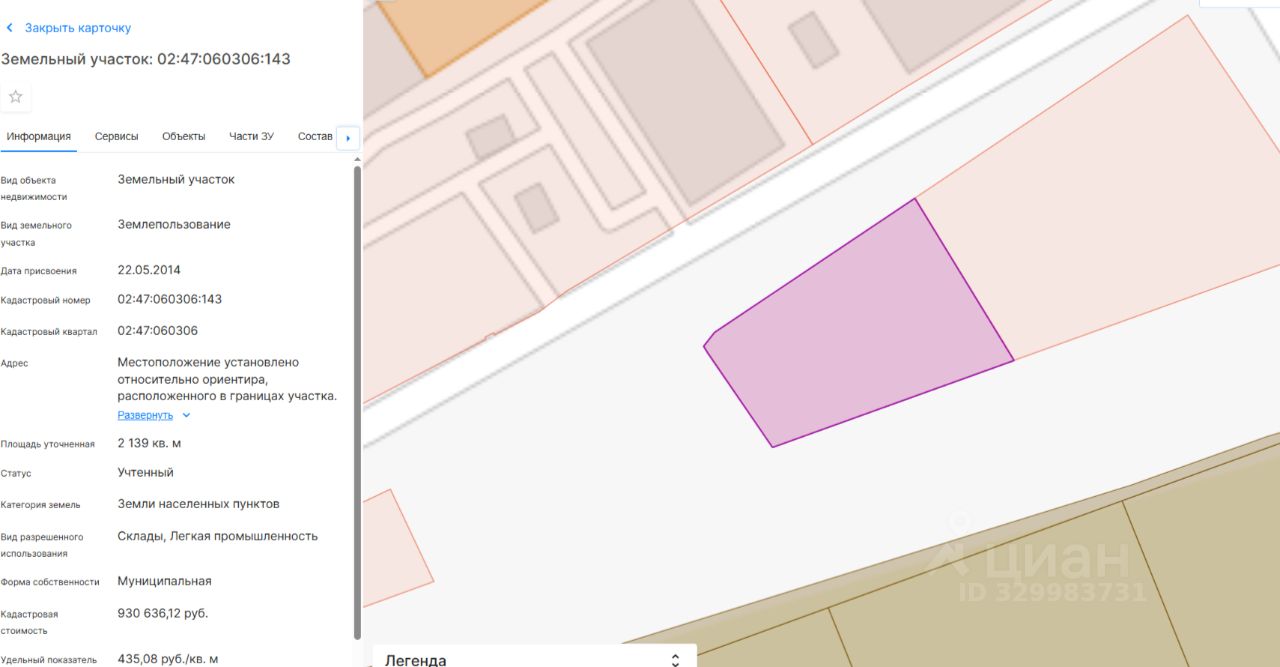
Task: Close the parcel card with Закрыть карточку
Action: click(x=78, y=28)
